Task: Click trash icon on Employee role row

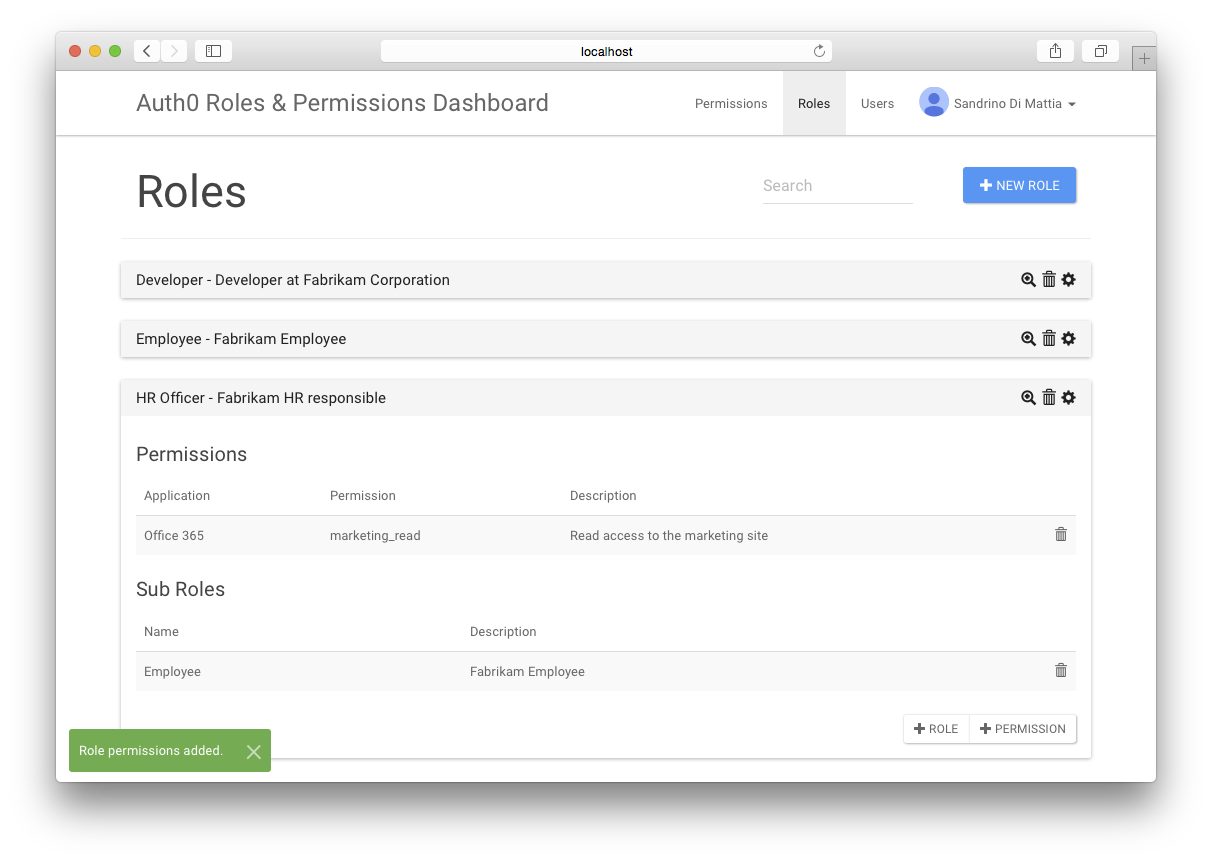Action: pyautogui.click(x=1049, y=339)
